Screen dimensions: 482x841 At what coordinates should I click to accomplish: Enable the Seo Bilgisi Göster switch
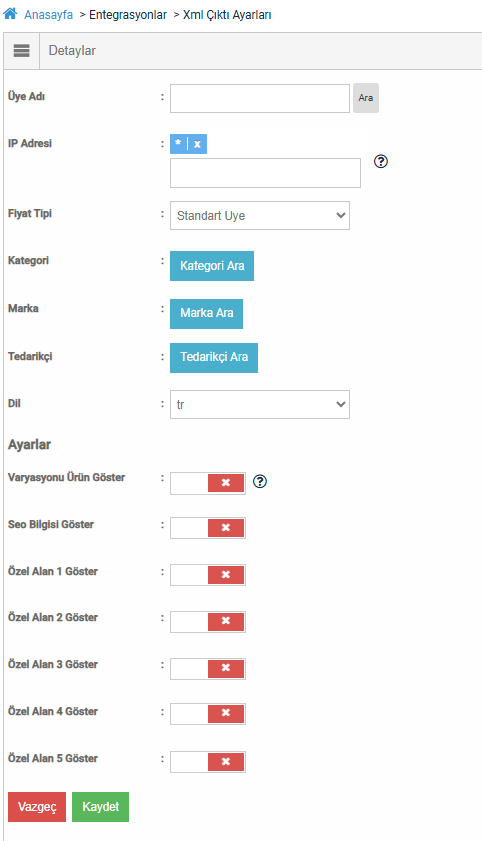click(207, 528)
